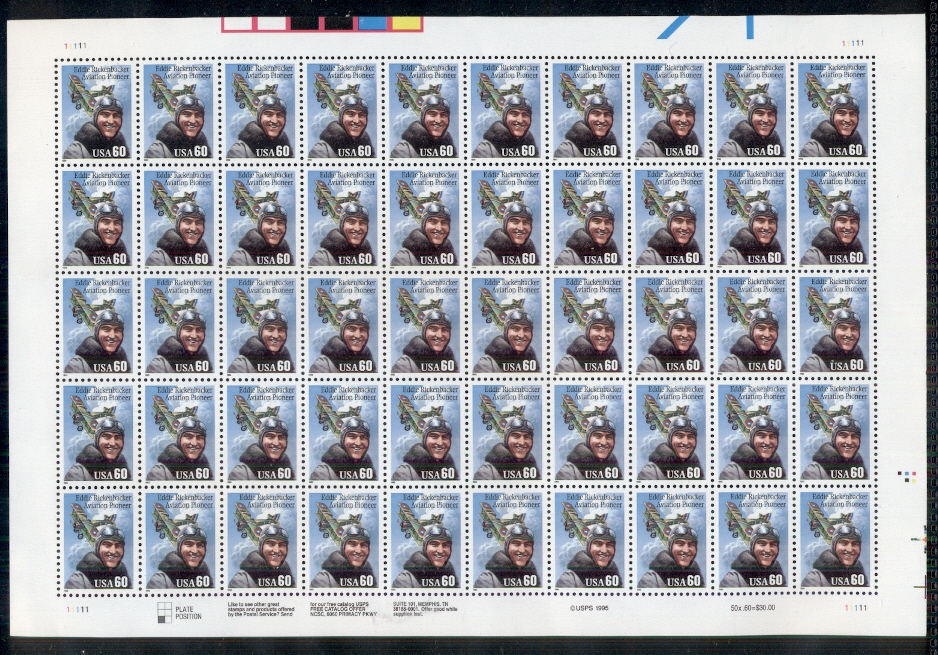Click the stamp in the bottom-left corner of the sheet
938x655 pixels.
[x=99, y=542]
